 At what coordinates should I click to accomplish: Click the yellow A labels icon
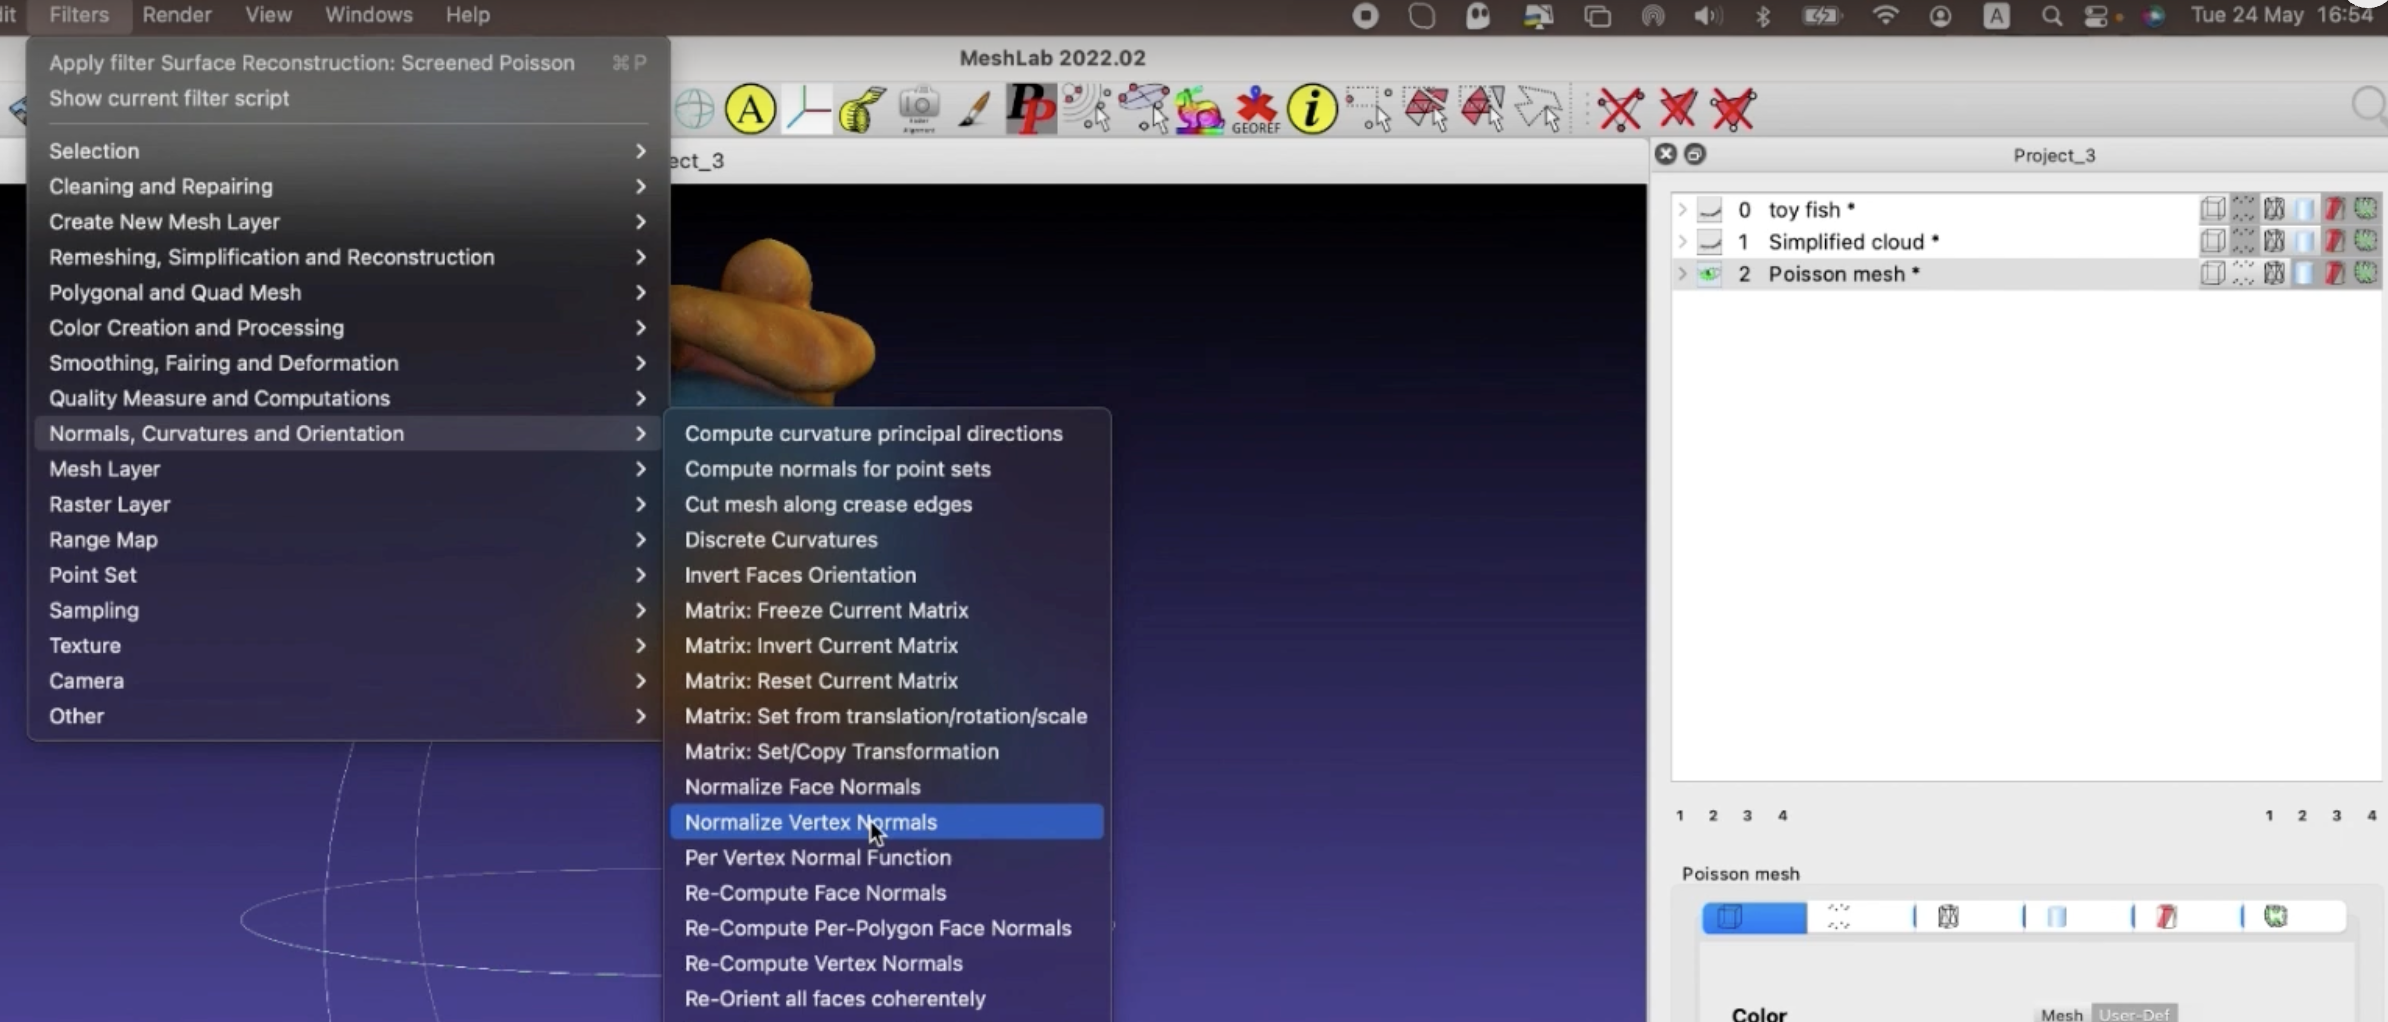(750, 109)
